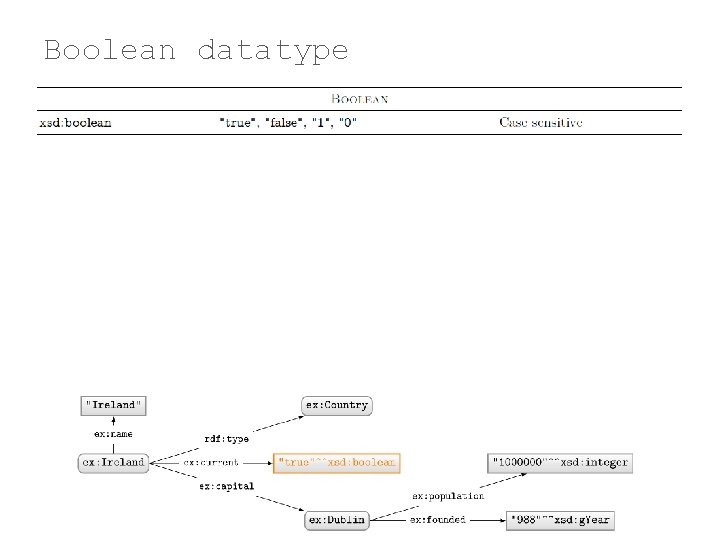Click the ex:name edge label
Viewport: 720px width, 540px height.
pos(113,434)
